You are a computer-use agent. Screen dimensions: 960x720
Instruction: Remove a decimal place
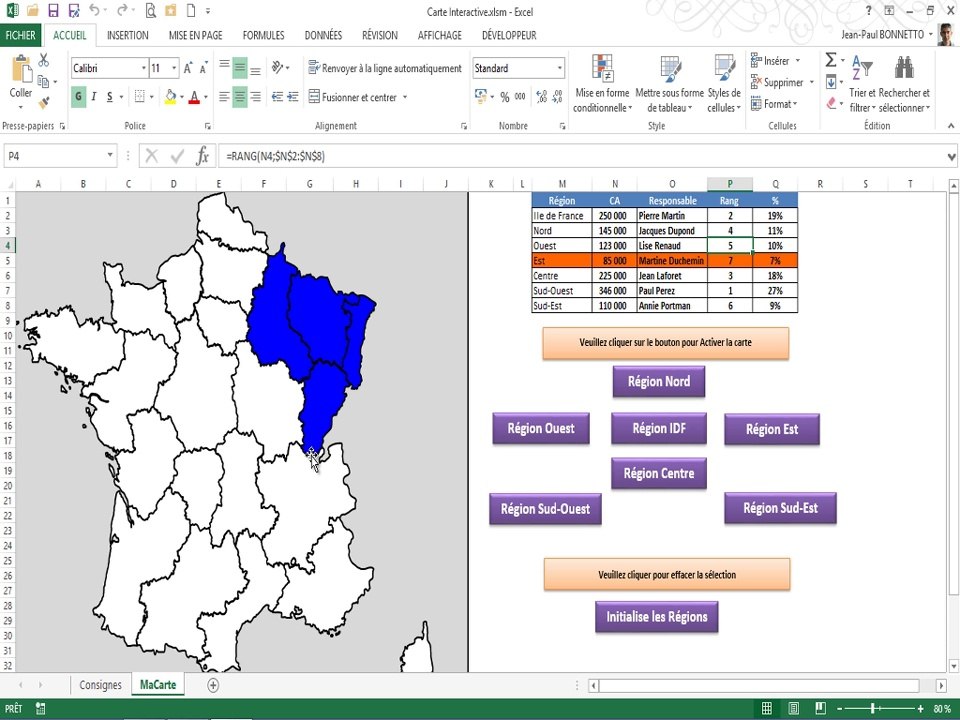(x=557, y=97)
